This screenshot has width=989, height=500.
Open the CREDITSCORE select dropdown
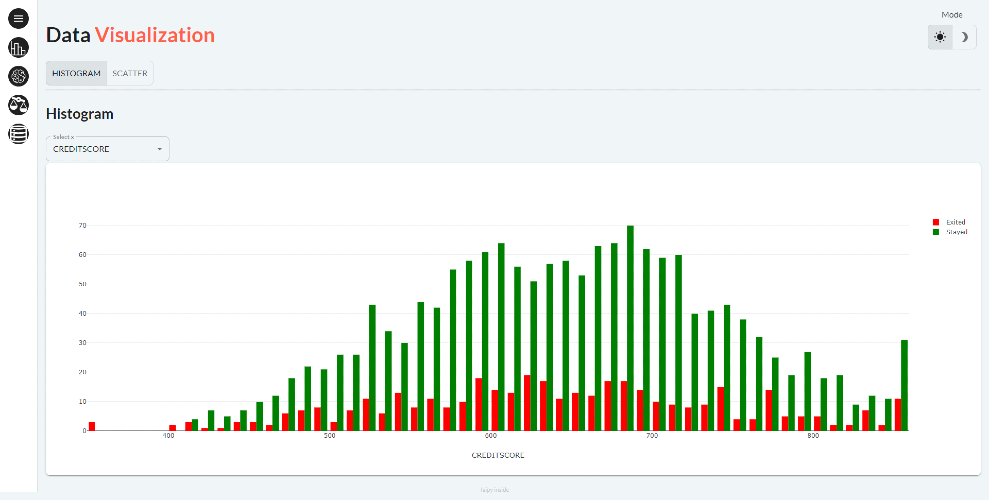pos(108,149)
